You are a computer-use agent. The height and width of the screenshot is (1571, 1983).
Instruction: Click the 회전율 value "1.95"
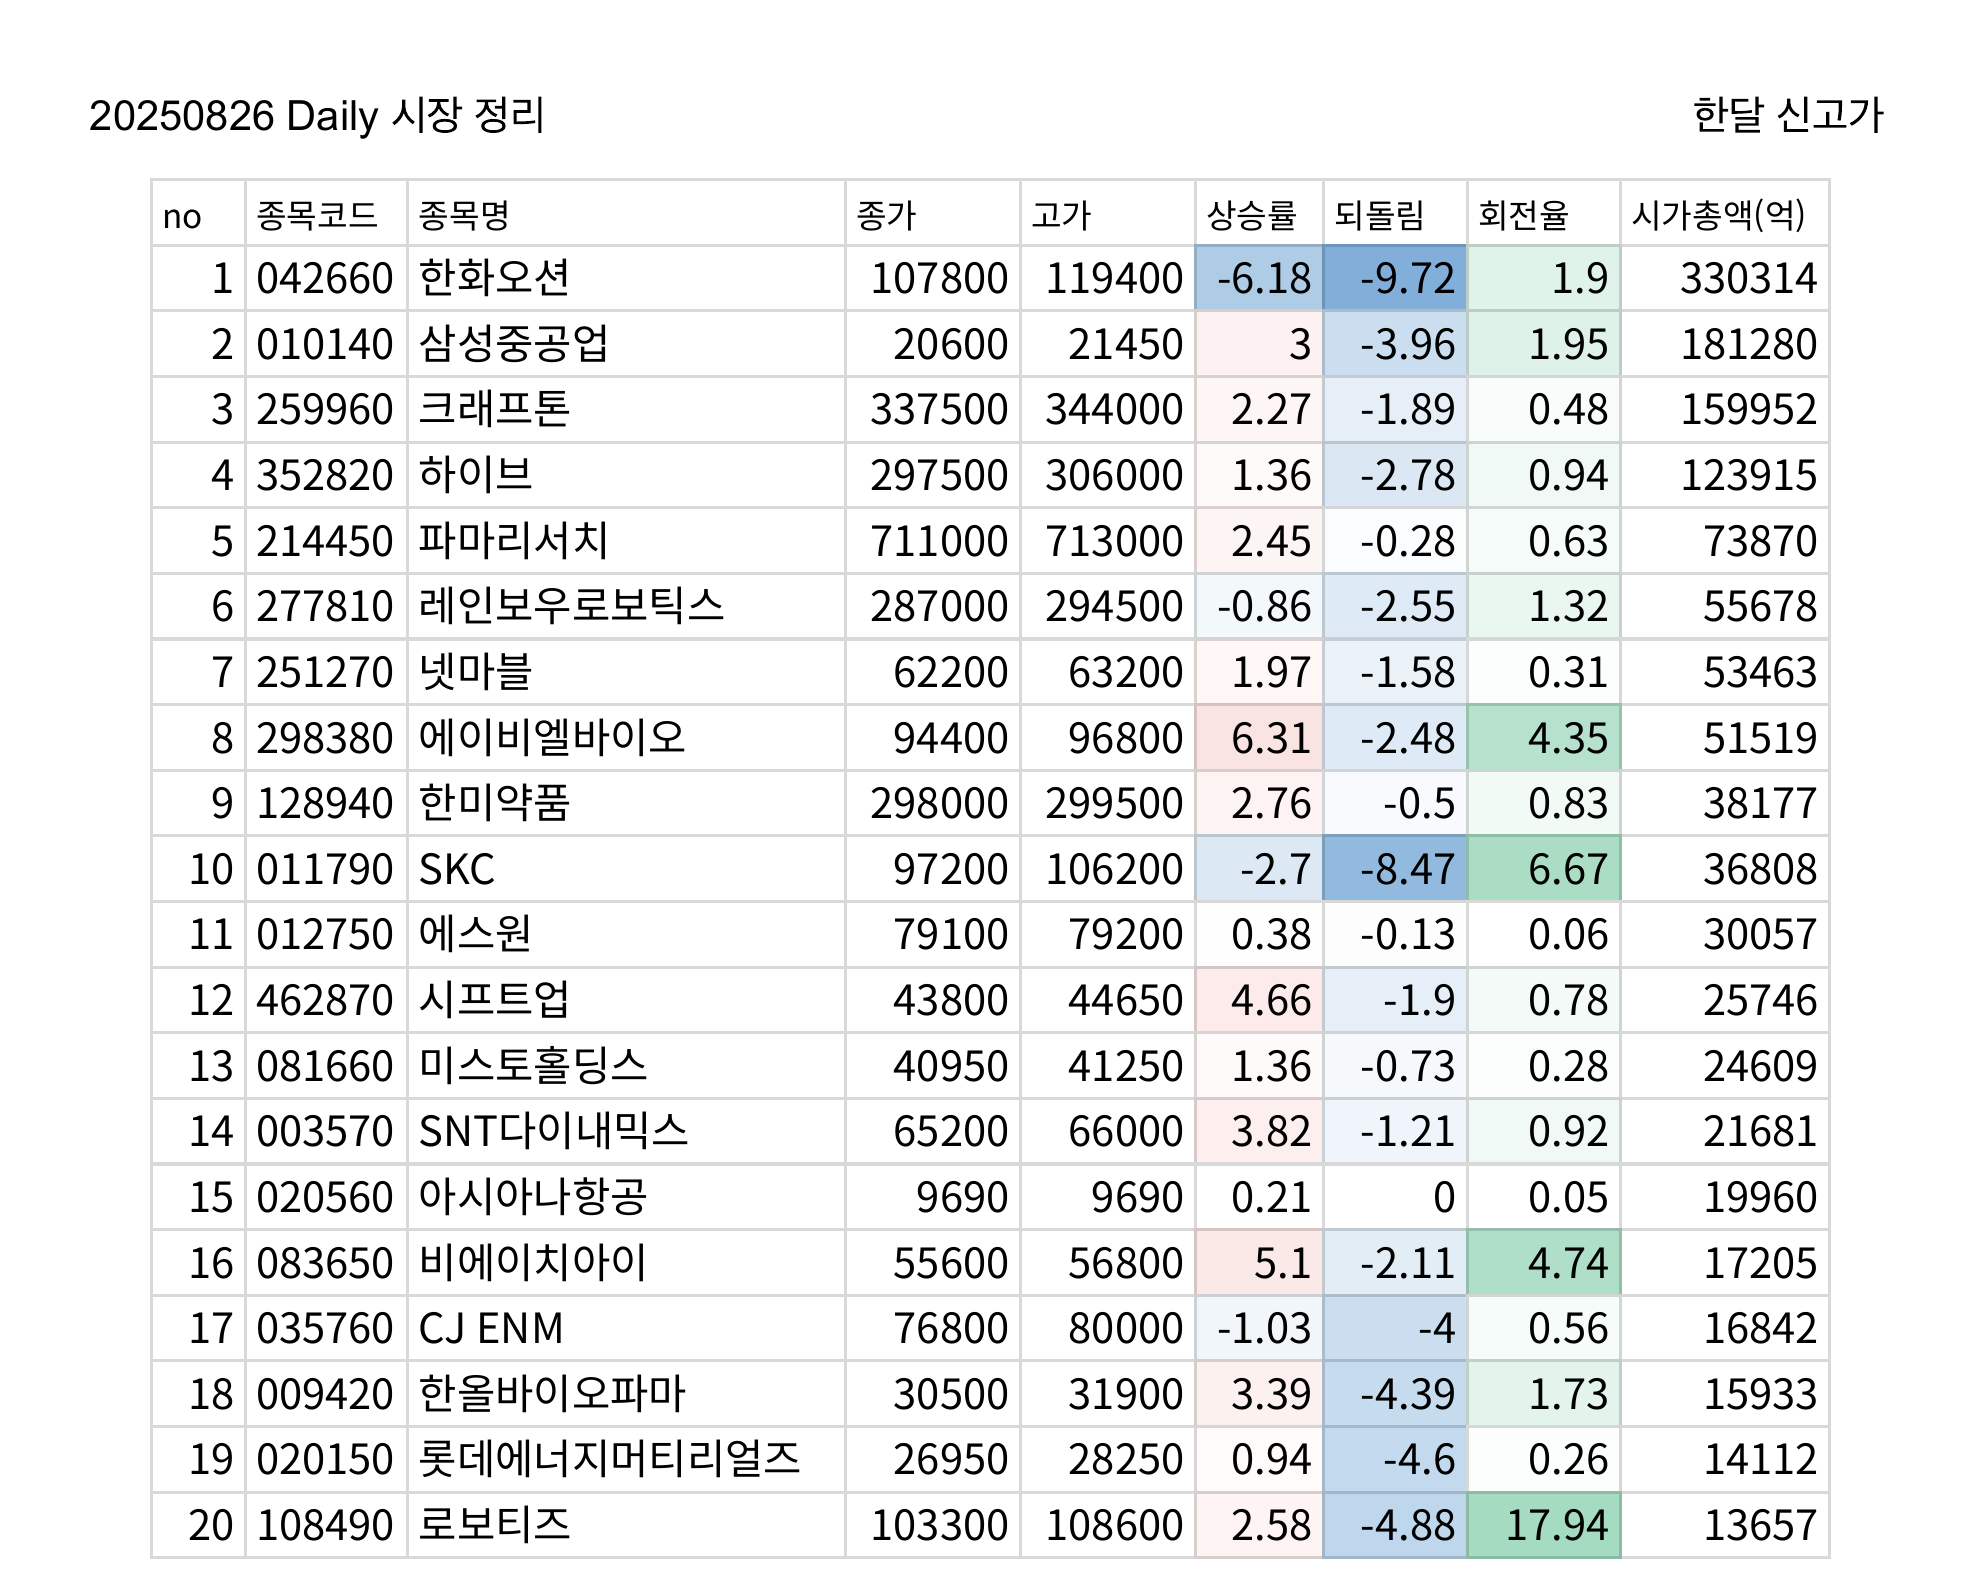(1568, 345)
